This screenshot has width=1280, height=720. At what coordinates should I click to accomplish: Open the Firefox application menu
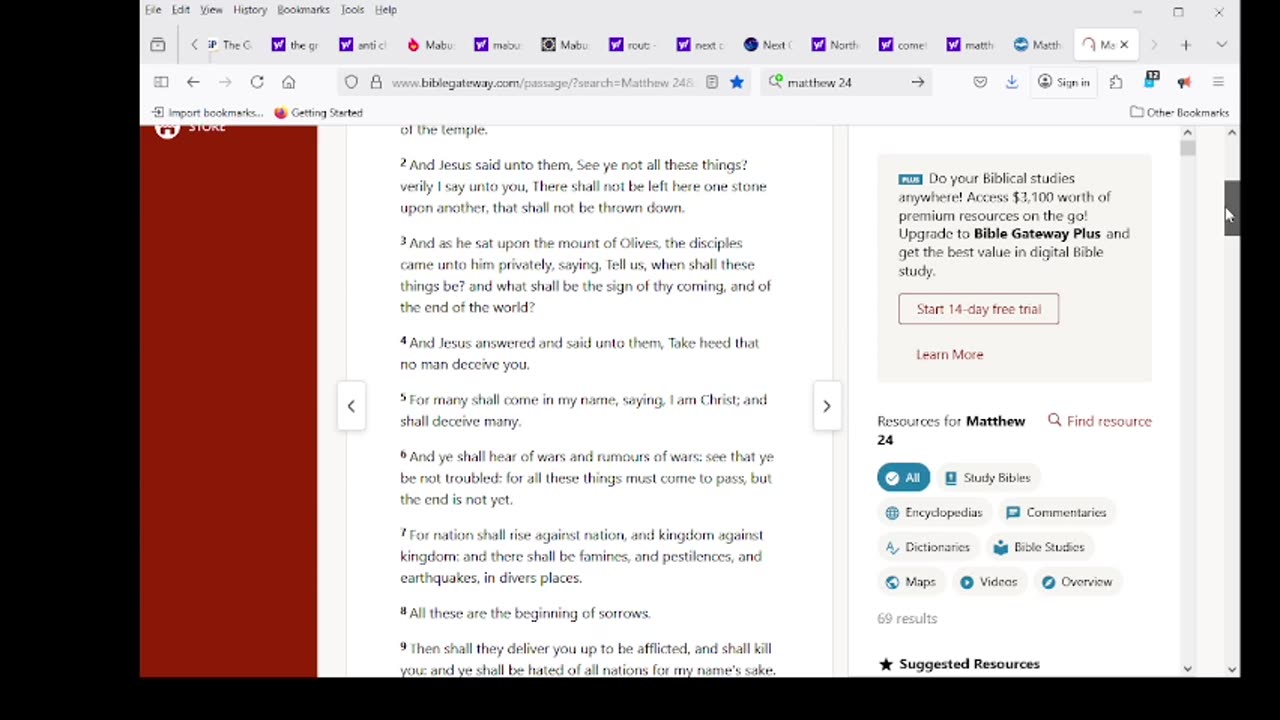click(1218, 82)
